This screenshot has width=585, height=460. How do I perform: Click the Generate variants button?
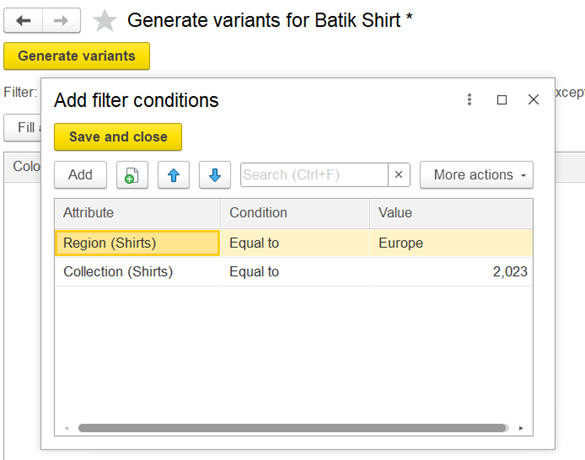coord(77,56)
